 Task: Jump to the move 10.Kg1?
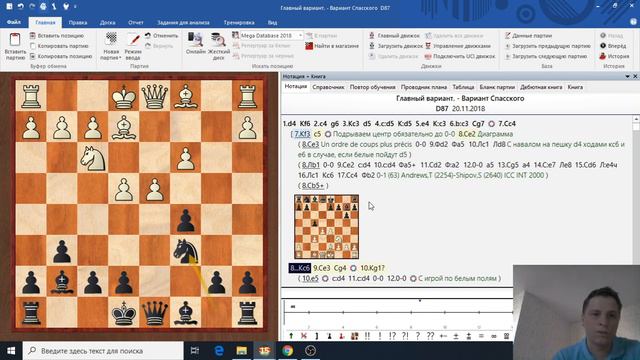(373, 268)
